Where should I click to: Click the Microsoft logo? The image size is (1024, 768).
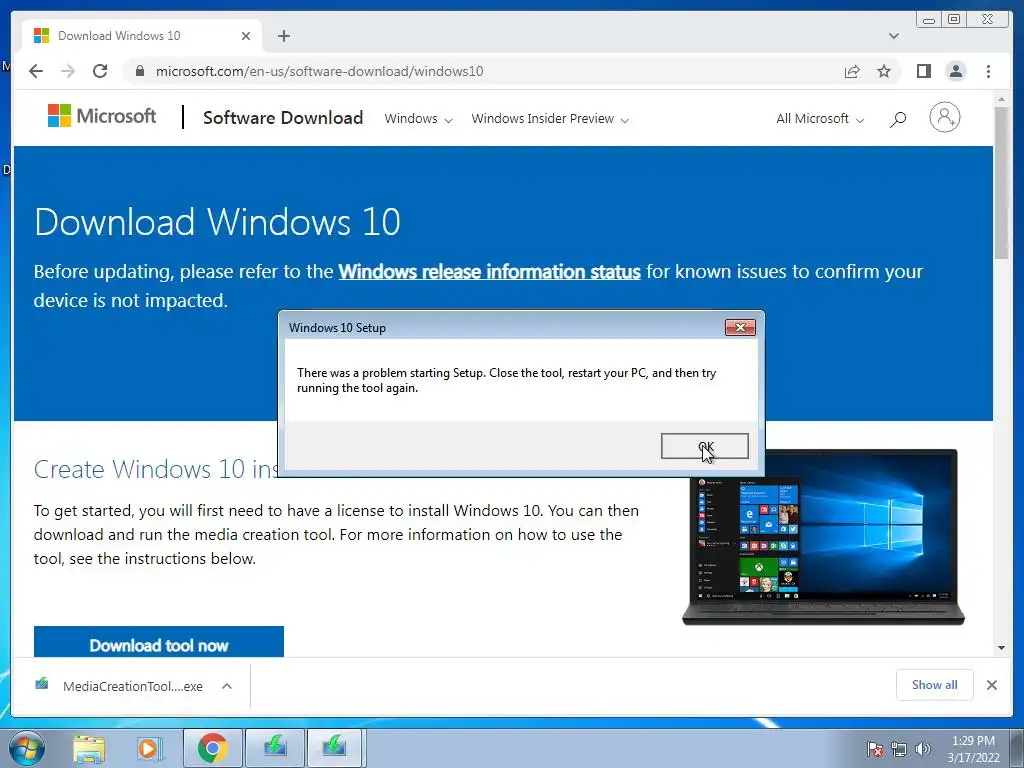102,116
